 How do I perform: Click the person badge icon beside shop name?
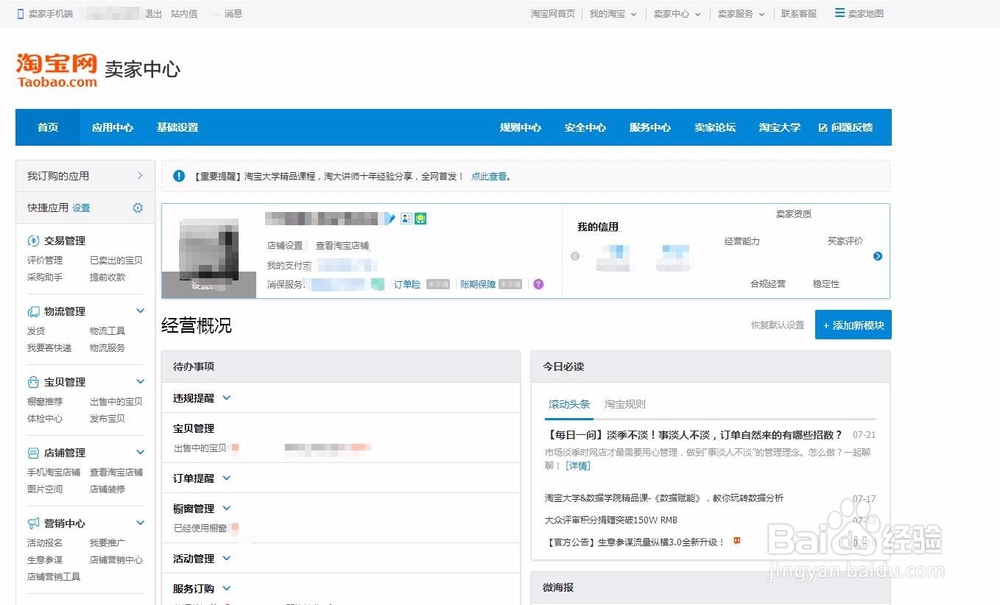coord(406,219)
